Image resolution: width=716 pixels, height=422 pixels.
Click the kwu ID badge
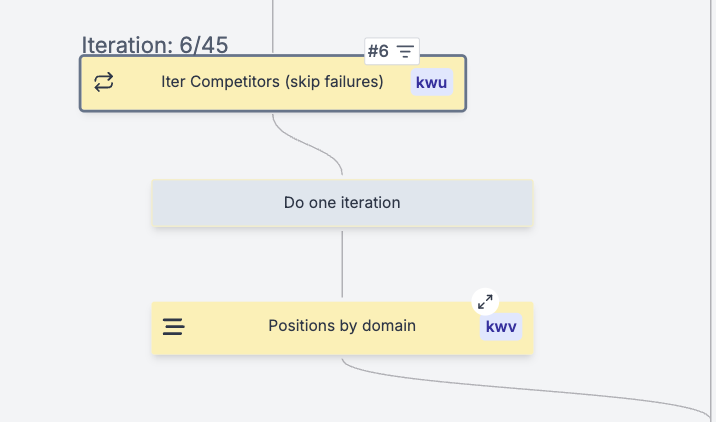[432, 83]
